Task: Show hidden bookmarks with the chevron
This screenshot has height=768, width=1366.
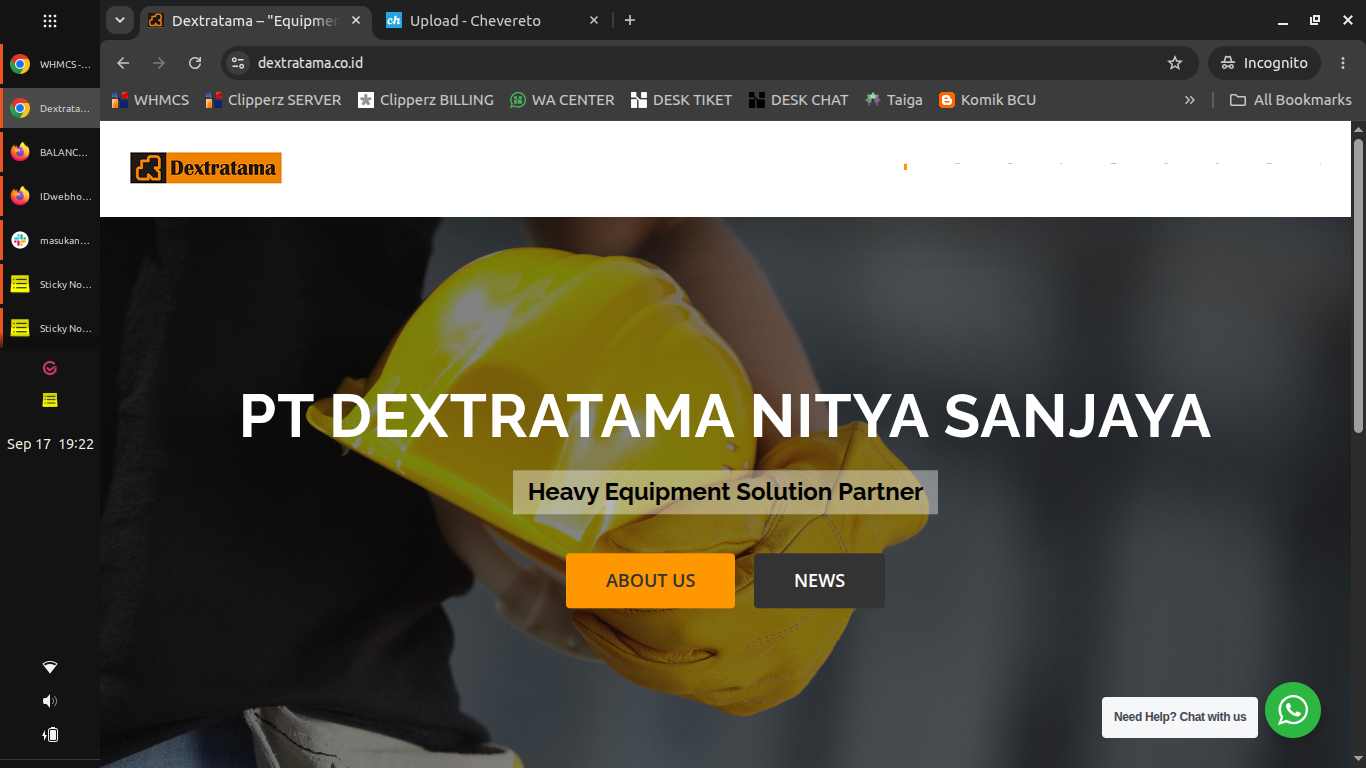Action: click(1189, 100)
